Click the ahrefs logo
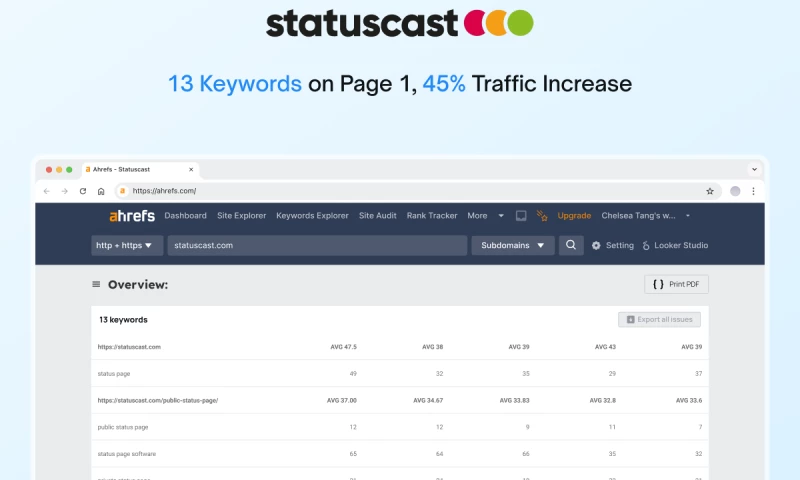 pos(132,216)
